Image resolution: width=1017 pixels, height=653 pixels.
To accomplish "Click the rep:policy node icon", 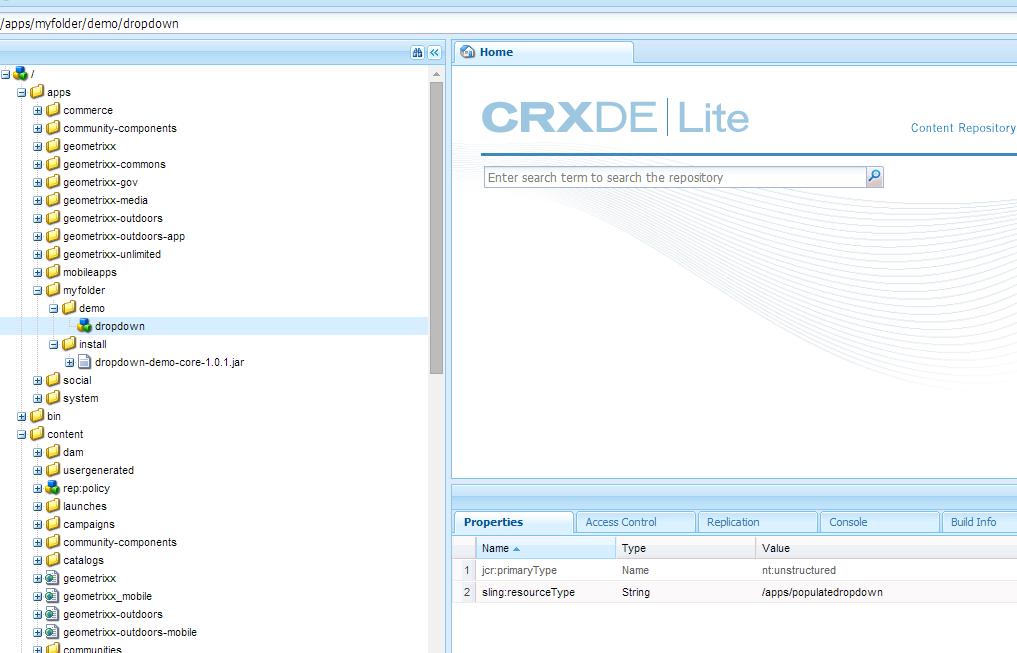I will (x=53, y=488).
